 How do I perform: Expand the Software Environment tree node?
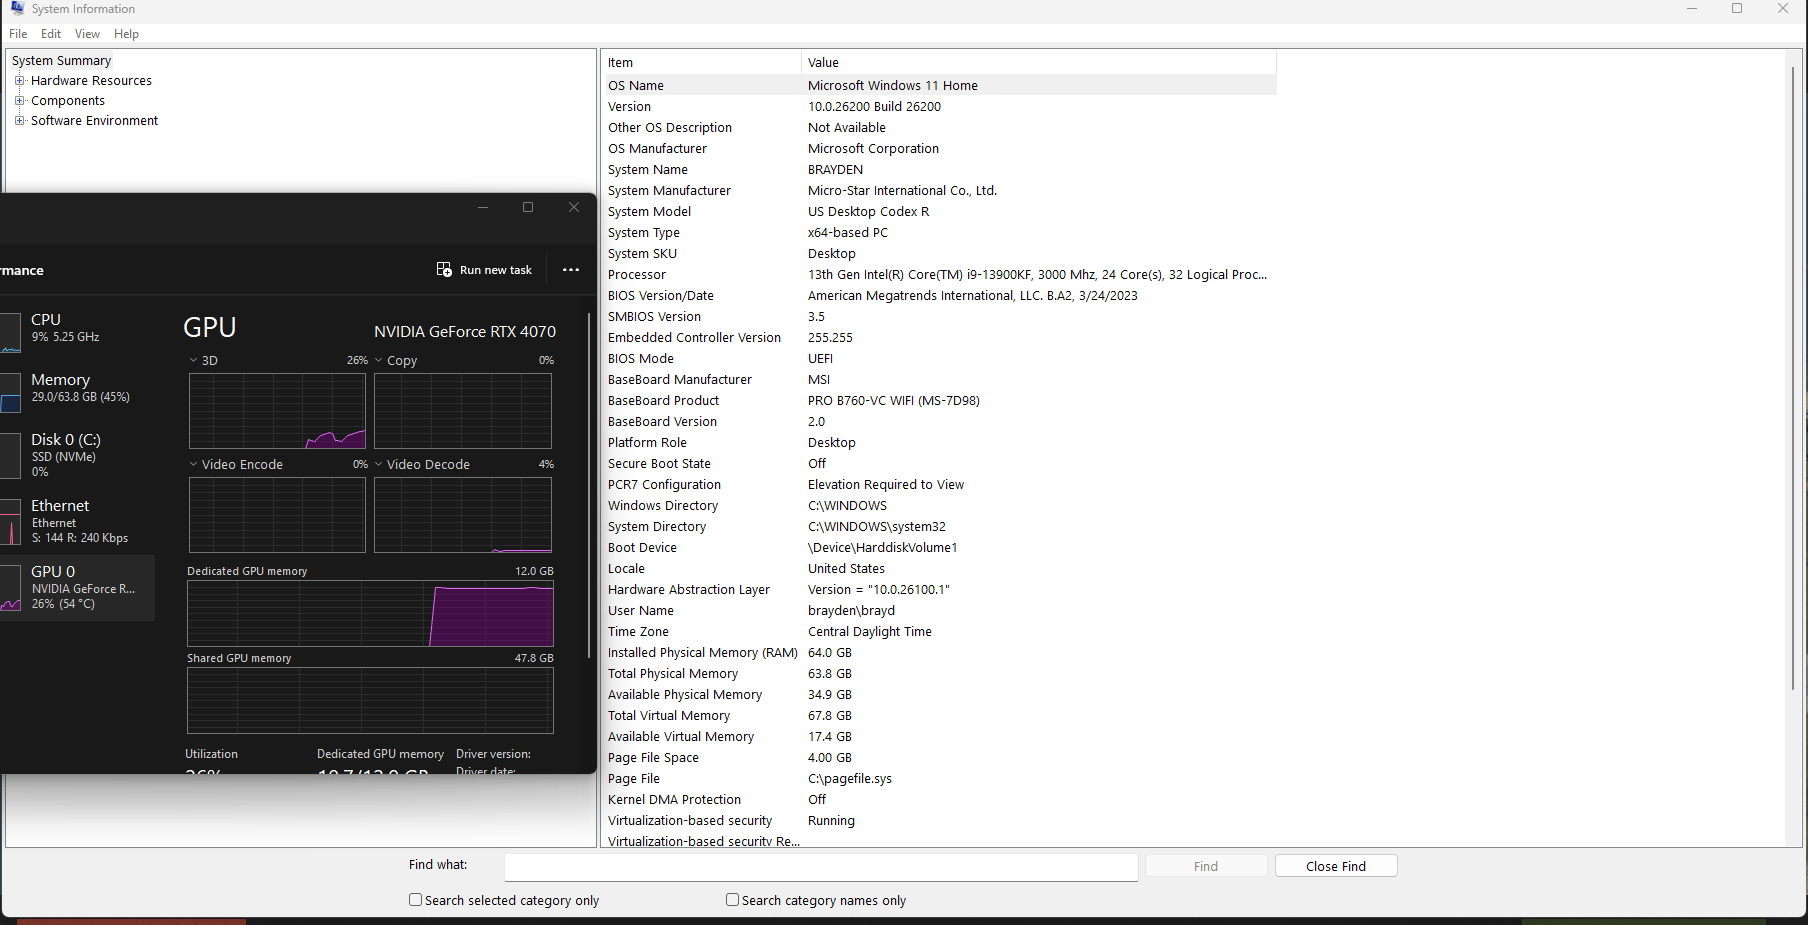pos(19,121)
